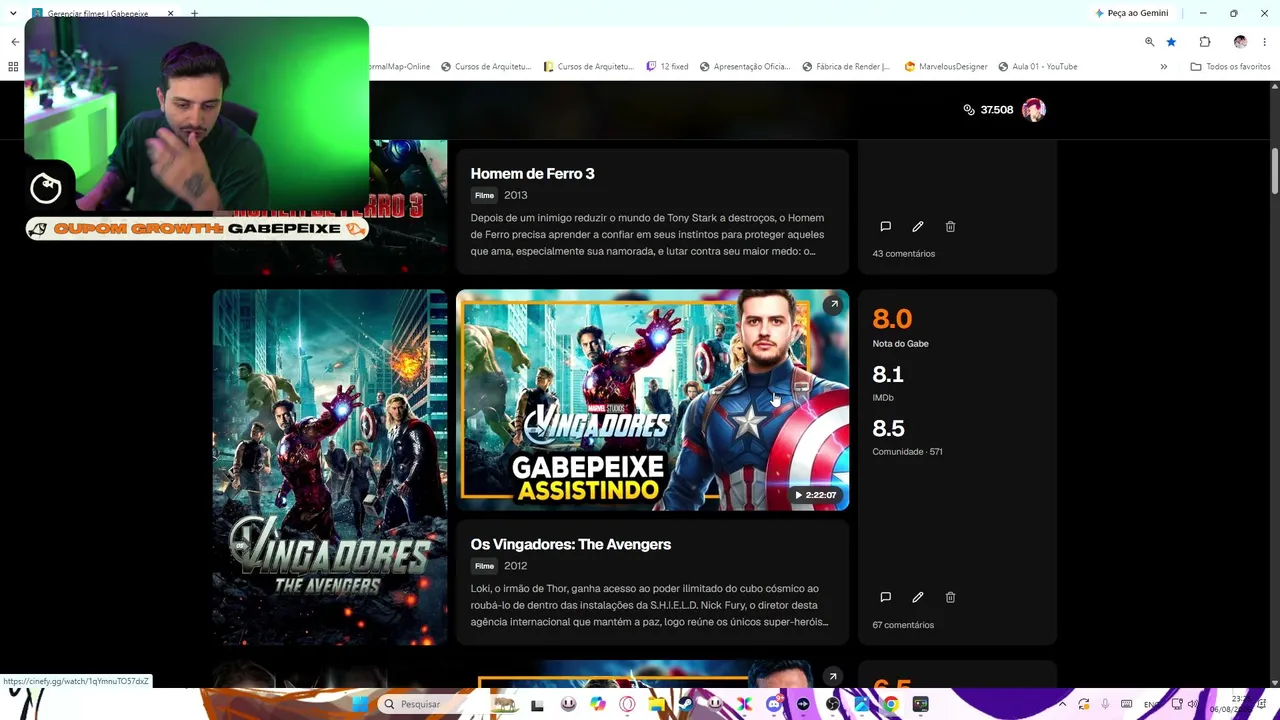Open the Vingadores movie poster

pos(329,467)
